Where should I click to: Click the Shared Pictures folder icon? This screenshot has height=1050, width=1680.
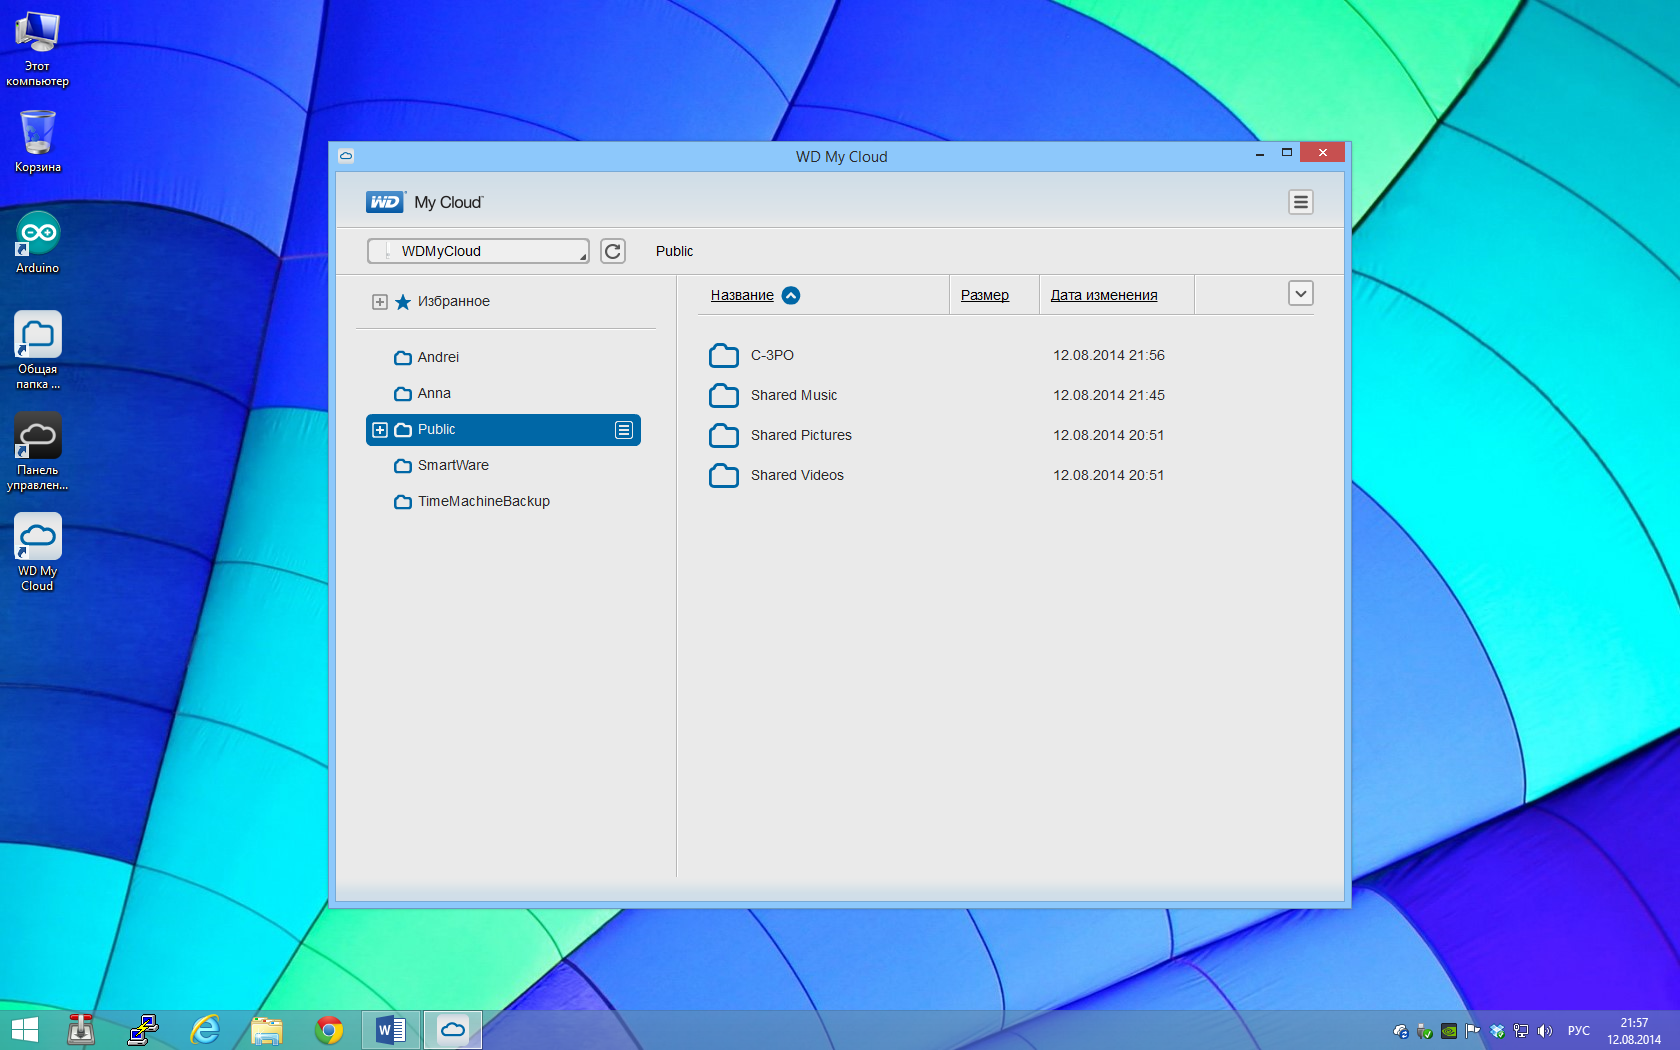(724, 435)
